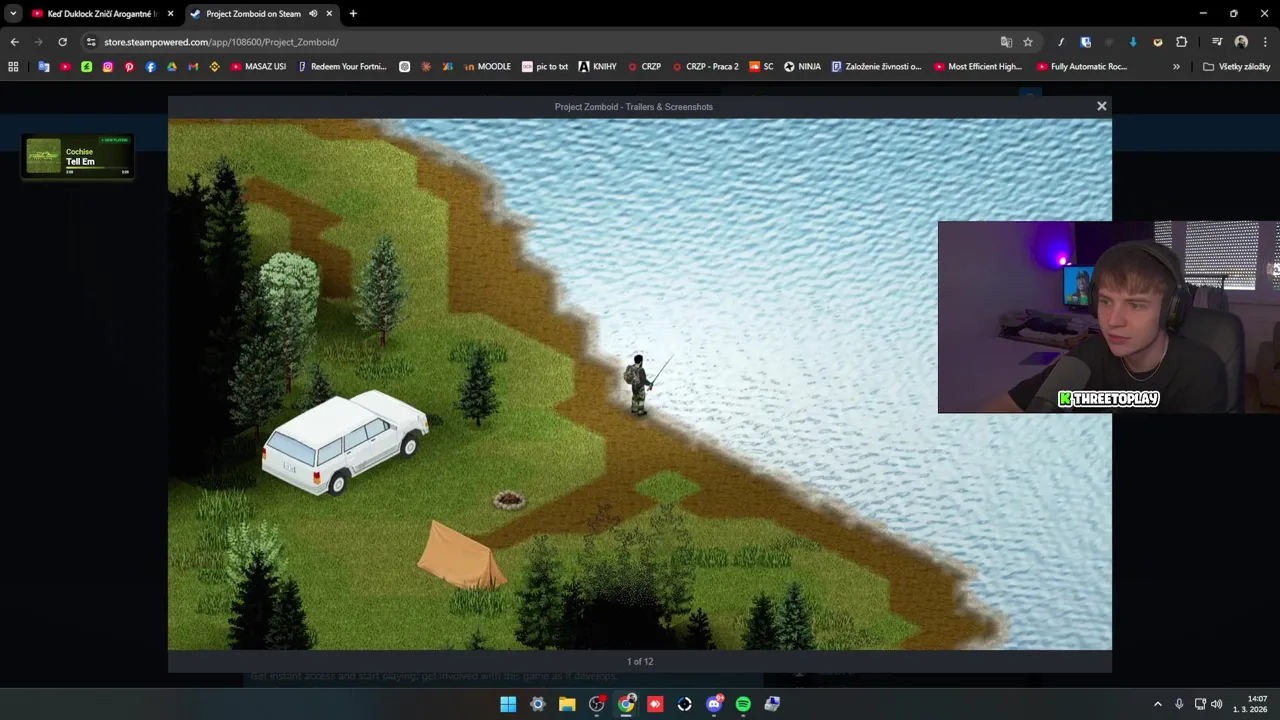The width and height of the screenshot is (1280, 720).
Task: Close the Project Zomboid on Steam tab
Action: [329, 14]
